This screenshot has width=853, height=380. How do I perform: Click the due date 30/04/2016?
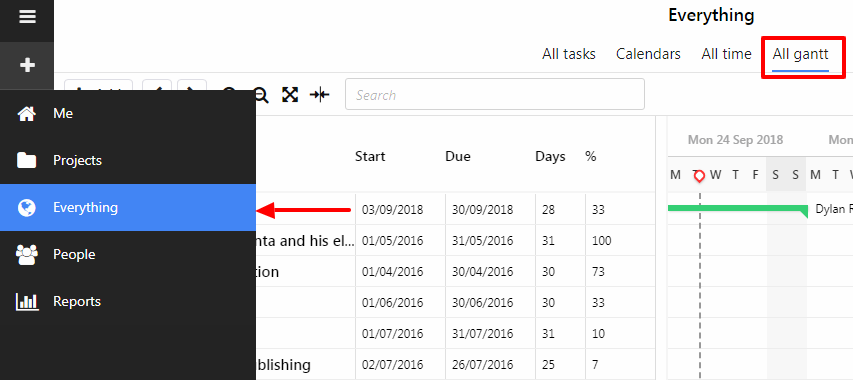483,272
